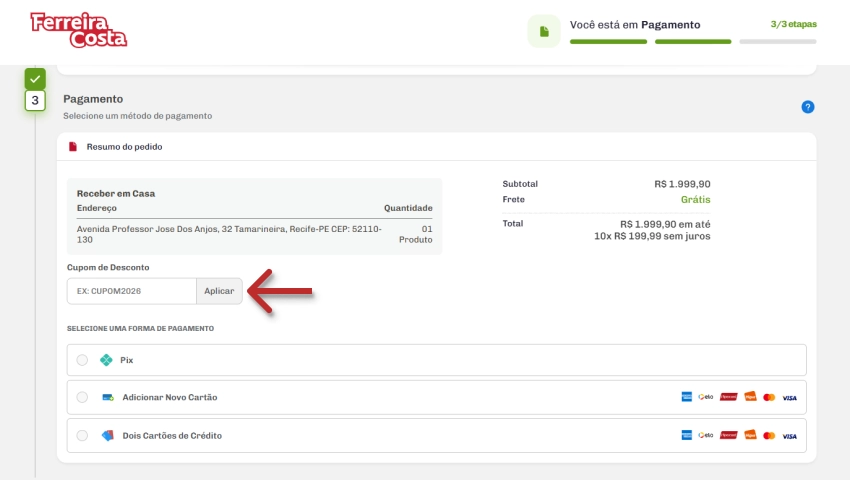The height and width of the screenshot is (480, 850).
Task: Click the step 3 number badge
Action: pyautogui.click(x=35, y=101)
